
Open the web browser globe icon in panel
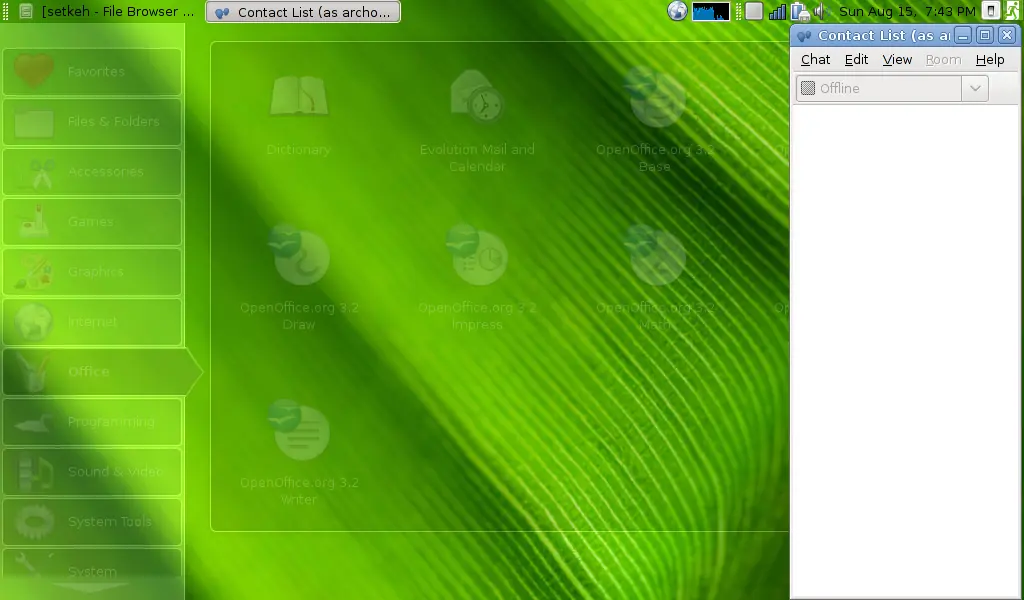click(677, 11)
